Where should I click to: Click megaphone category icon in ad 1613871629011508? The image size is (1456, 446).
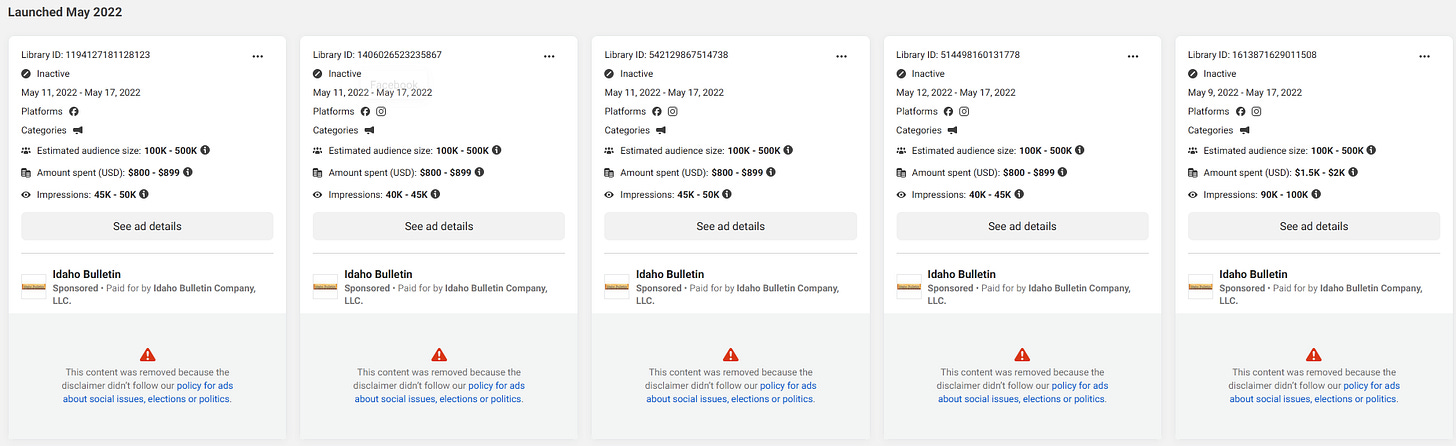point(1244,130)
